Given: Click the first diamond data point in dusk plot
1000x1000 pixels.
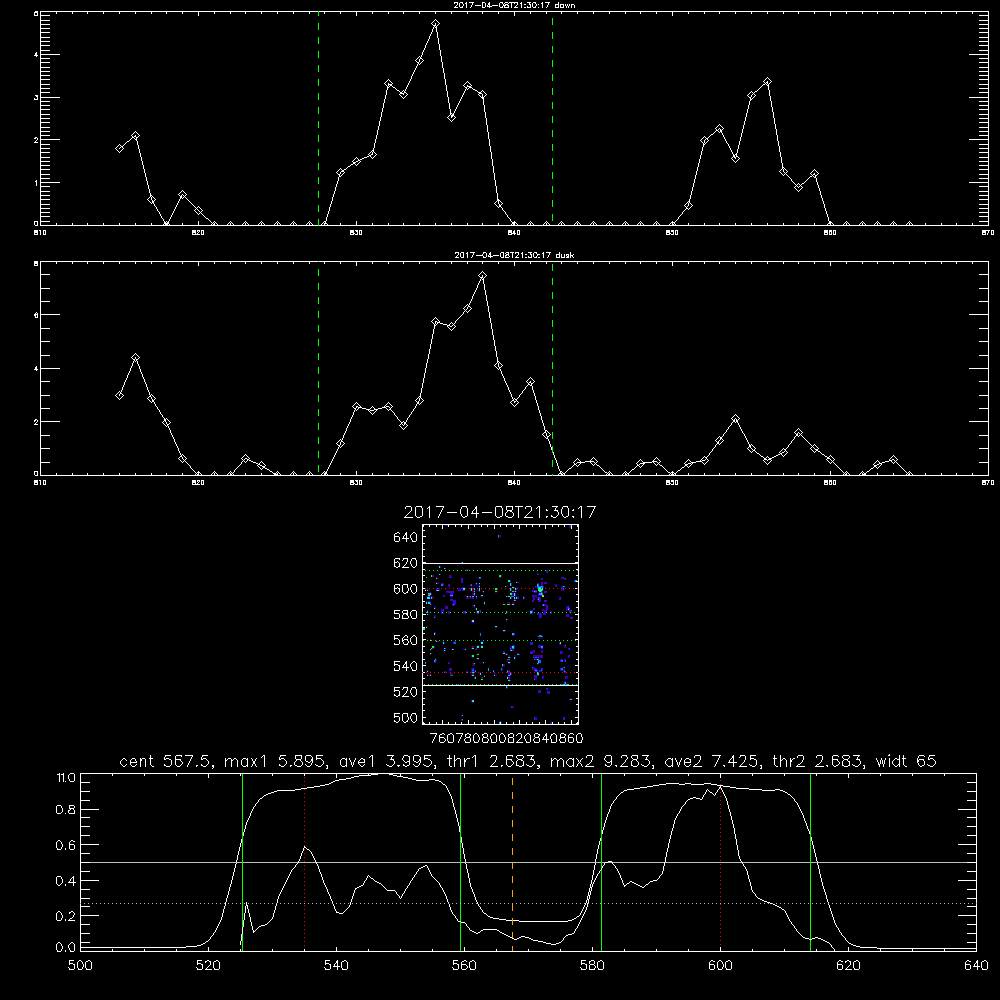Looking at the screenshot, I should pos(119,395).
